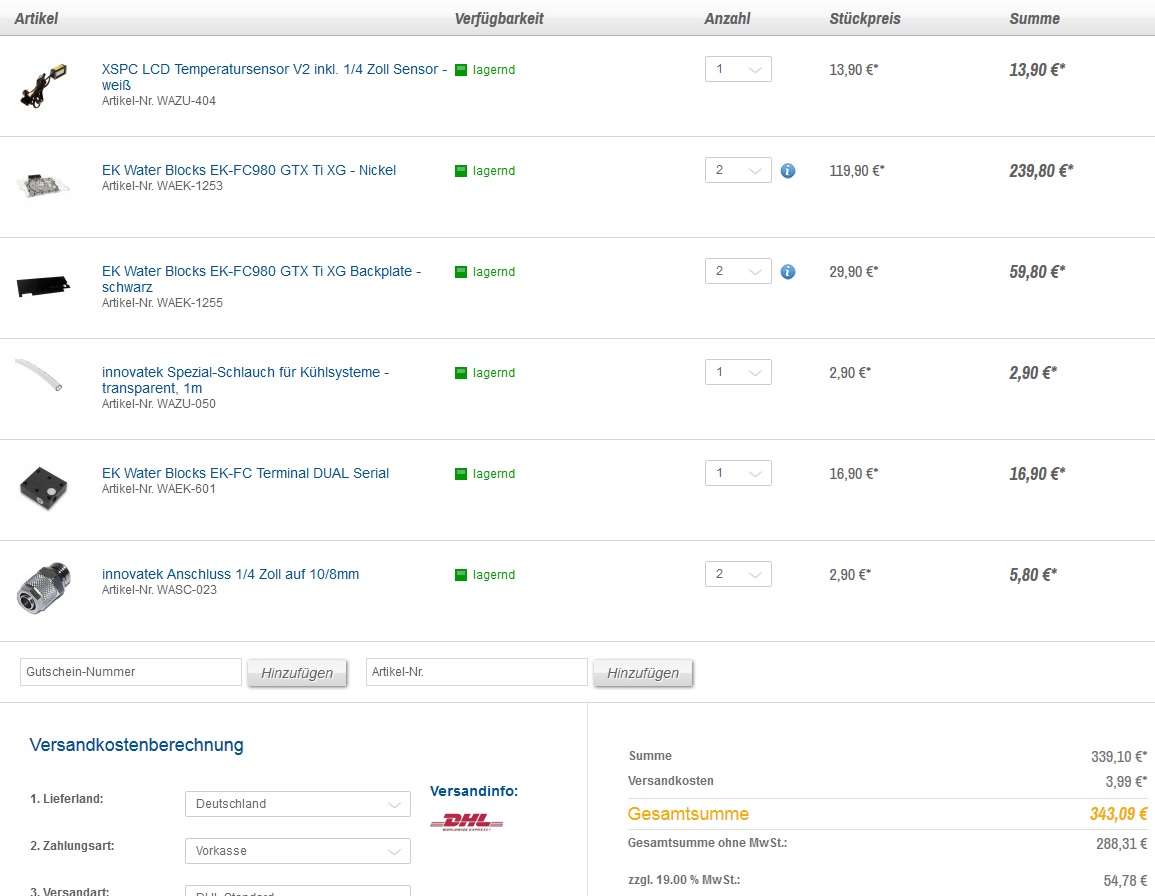Click row sum 239,80 €
Screen dimensions: 1155x896
tap(1041, 171)
